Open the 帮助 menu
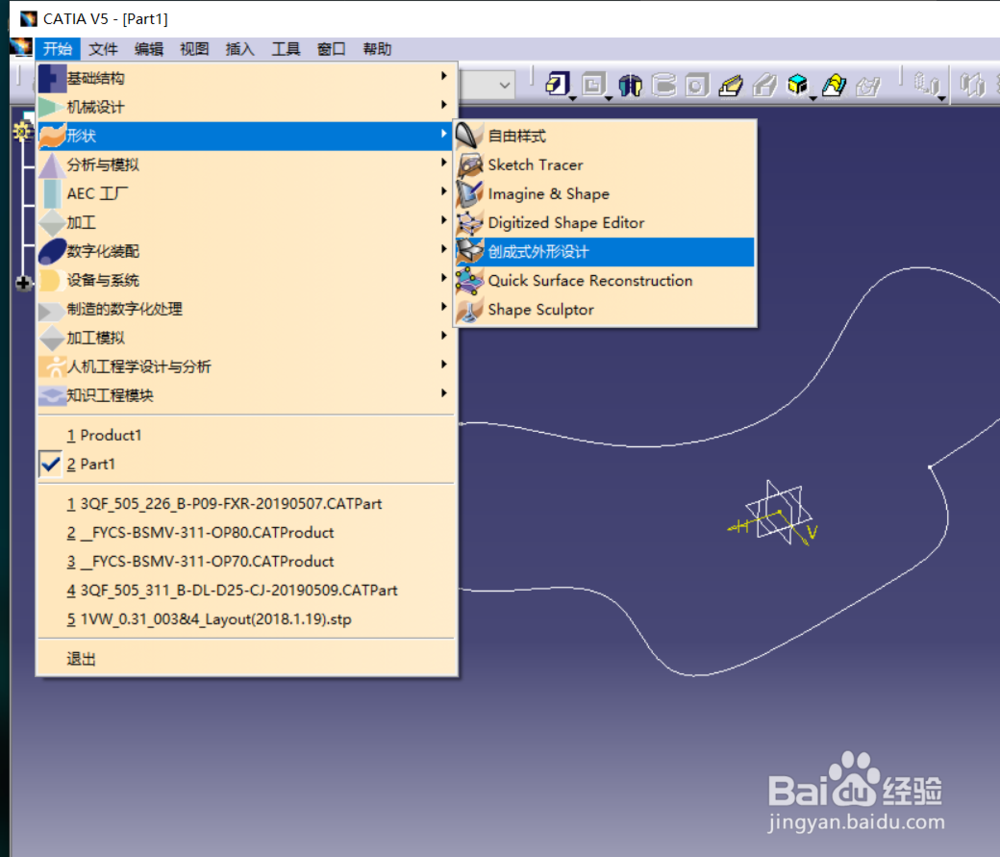The image size is (1000, 857). tap(377, 48)
